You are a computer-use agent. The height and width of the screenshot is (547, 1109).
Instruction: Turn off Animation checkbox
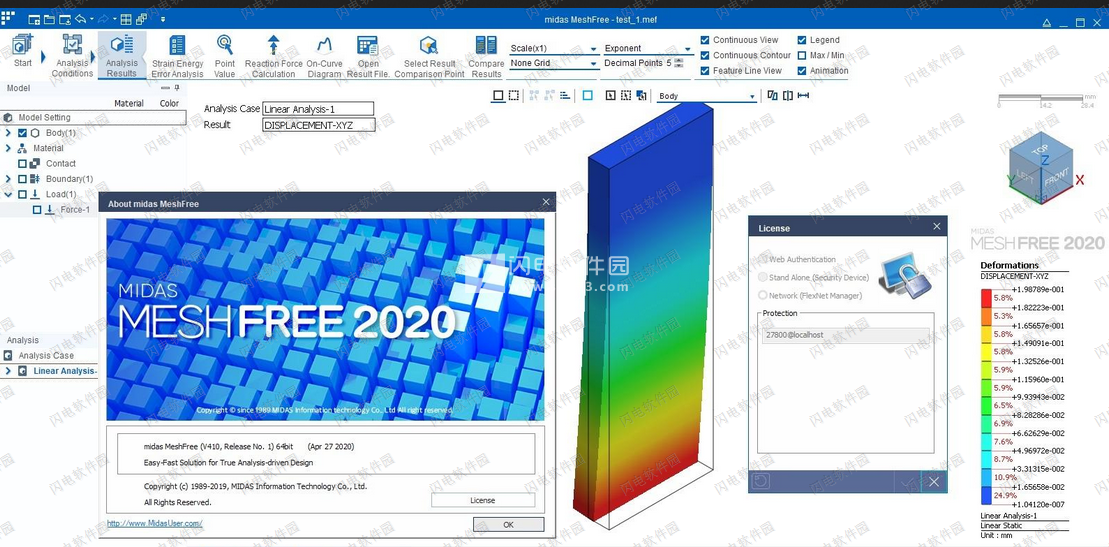point(802,71)
